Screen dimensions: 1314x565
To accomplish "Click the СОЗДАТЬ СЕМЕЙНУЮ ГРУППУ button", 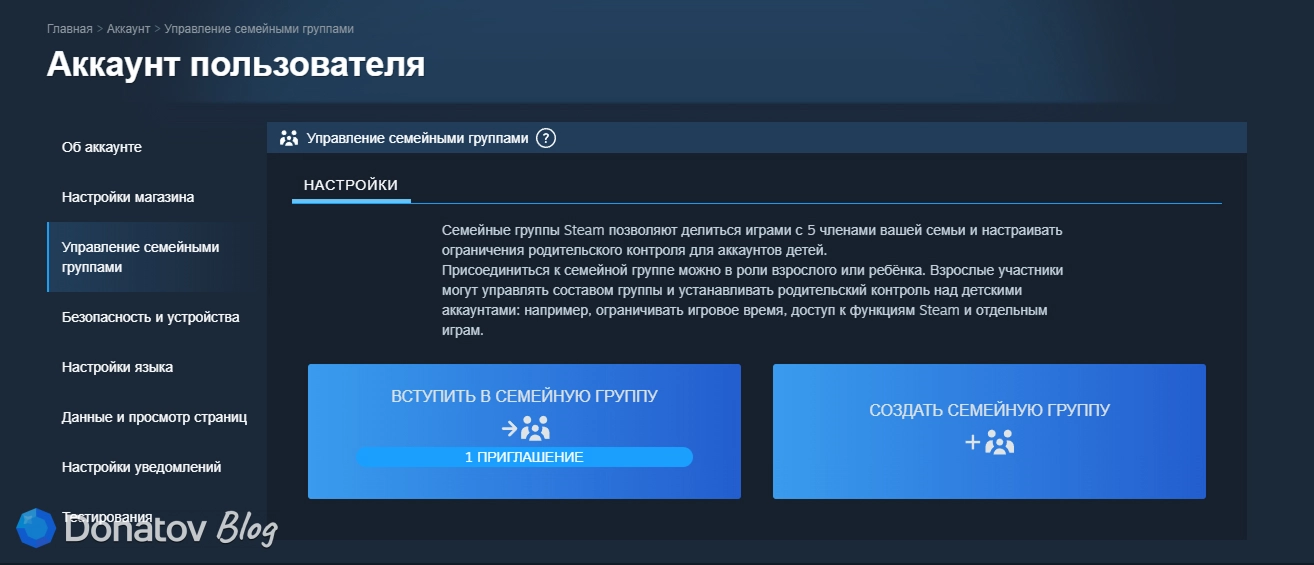I will (989, 431).
